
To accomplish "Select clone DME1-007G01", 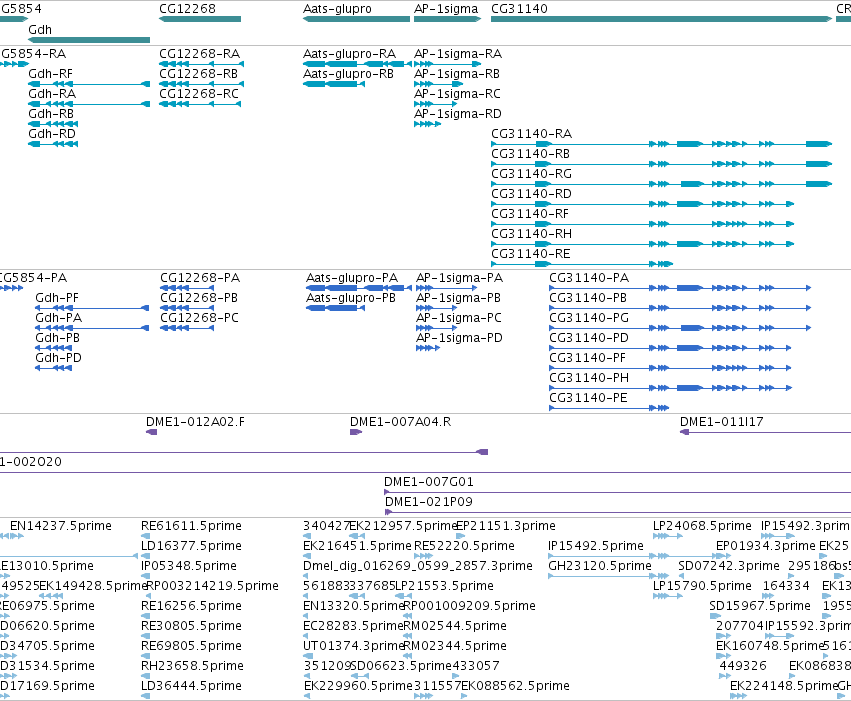I will point(429,482).
